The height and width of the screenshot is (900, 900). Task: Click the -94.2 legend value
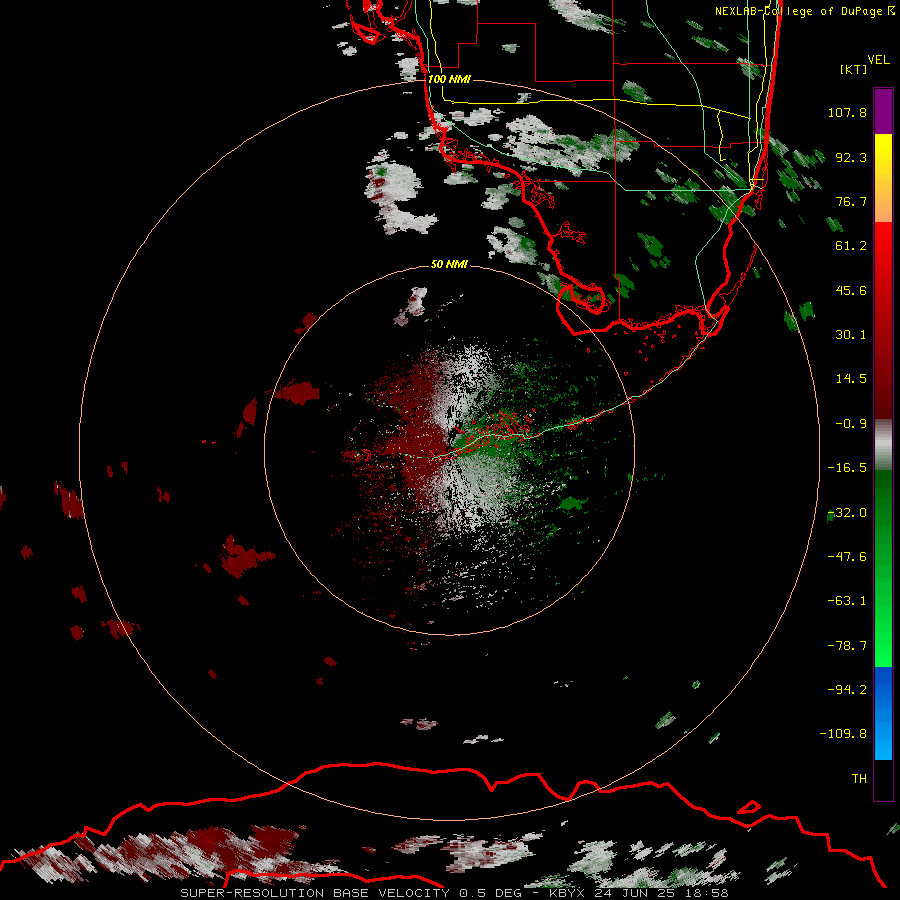847,689
